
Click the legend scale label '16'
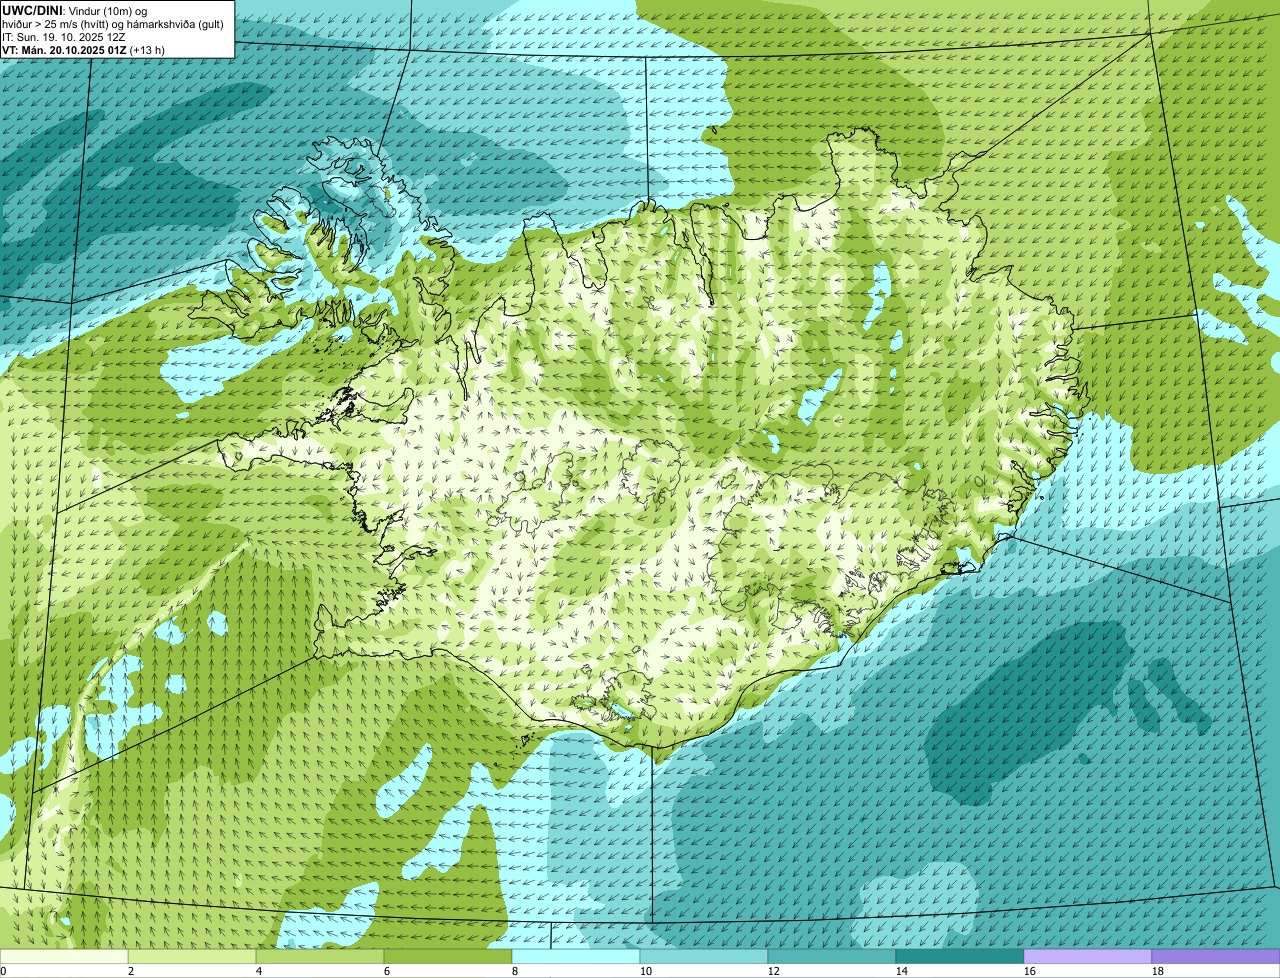(x=1030, y=971)
